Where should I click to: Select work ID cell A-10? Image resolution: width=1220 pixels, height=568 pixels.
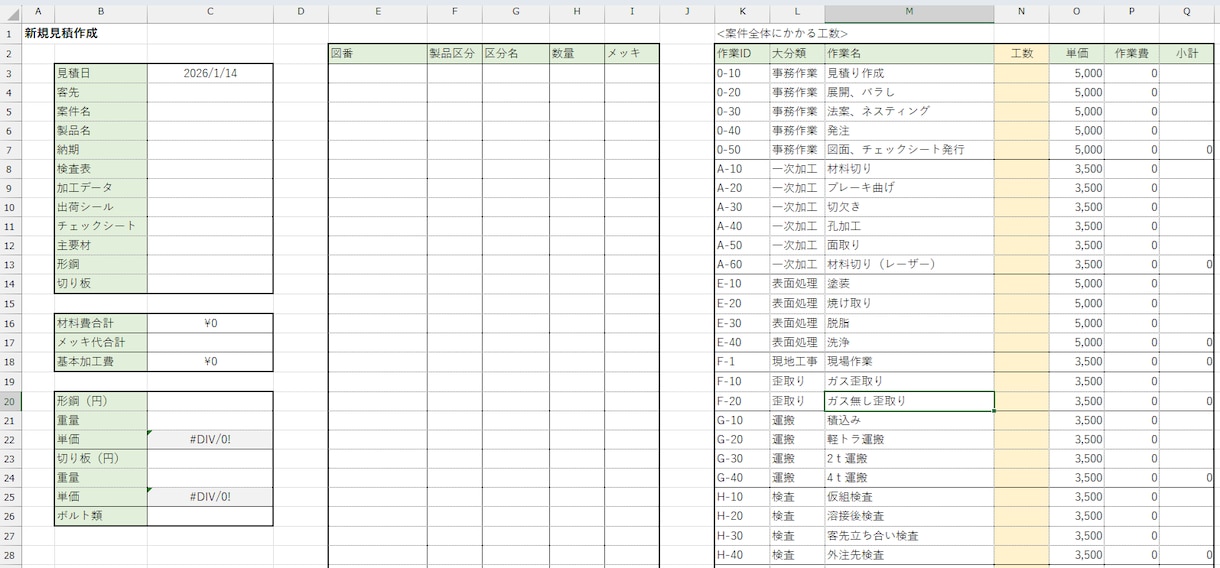coord(742,169)
